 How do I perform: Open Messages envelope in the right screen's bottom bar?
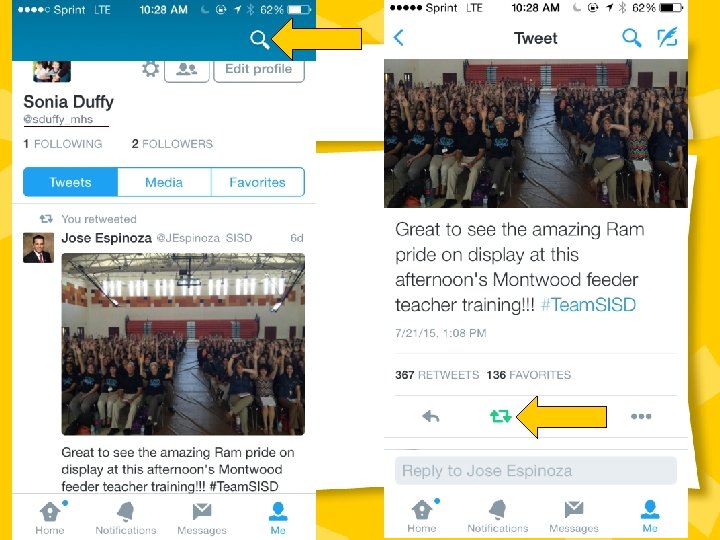[x=574, y=517]
